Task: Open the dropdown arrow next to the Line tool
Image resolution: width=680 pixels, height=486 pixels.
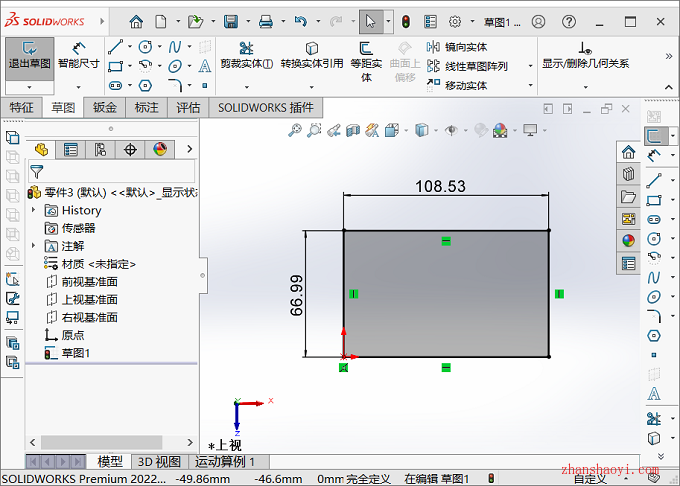Action: point(130,46)
